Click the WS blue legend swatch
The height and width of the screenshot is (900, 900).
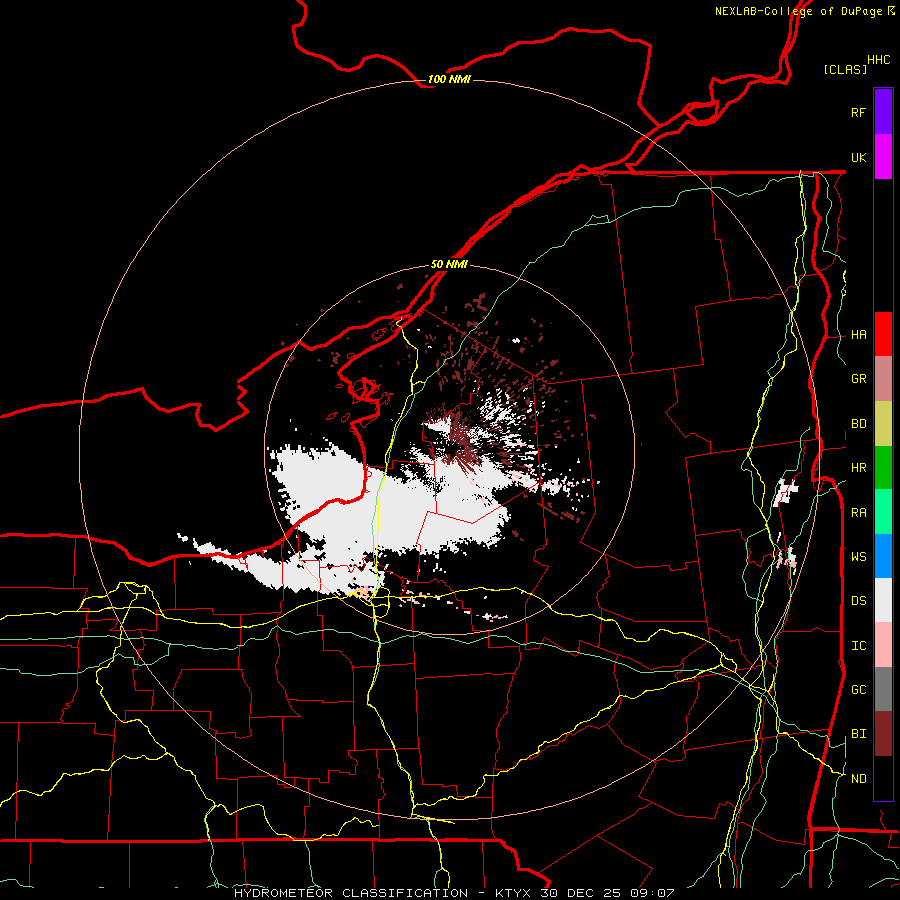coord(883,556)
